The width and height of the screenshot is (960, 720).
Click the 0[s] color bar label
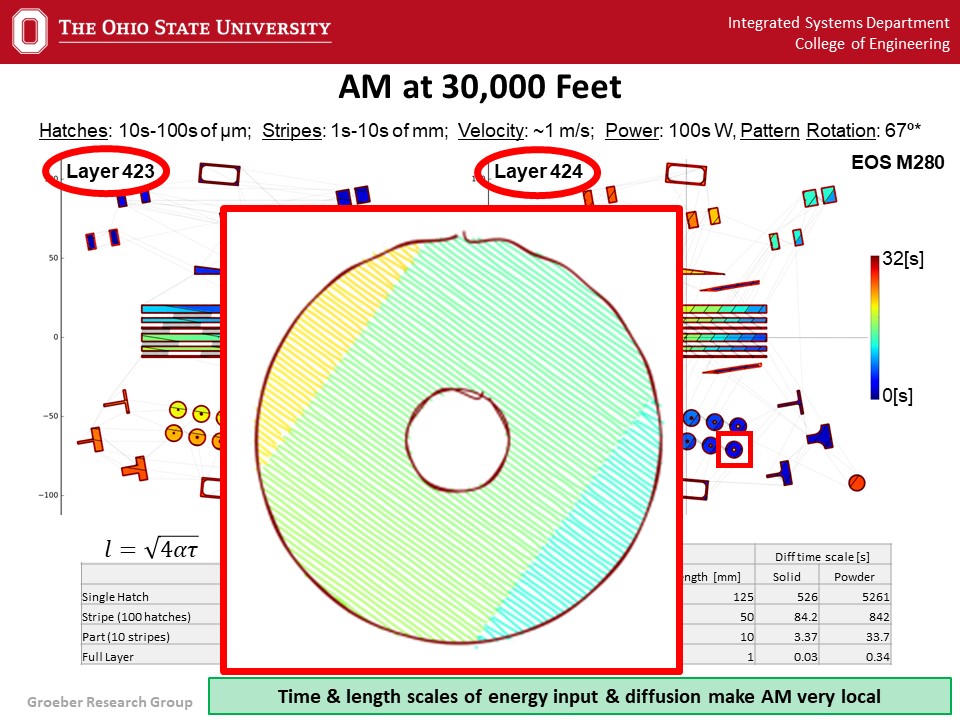[898, 396]
